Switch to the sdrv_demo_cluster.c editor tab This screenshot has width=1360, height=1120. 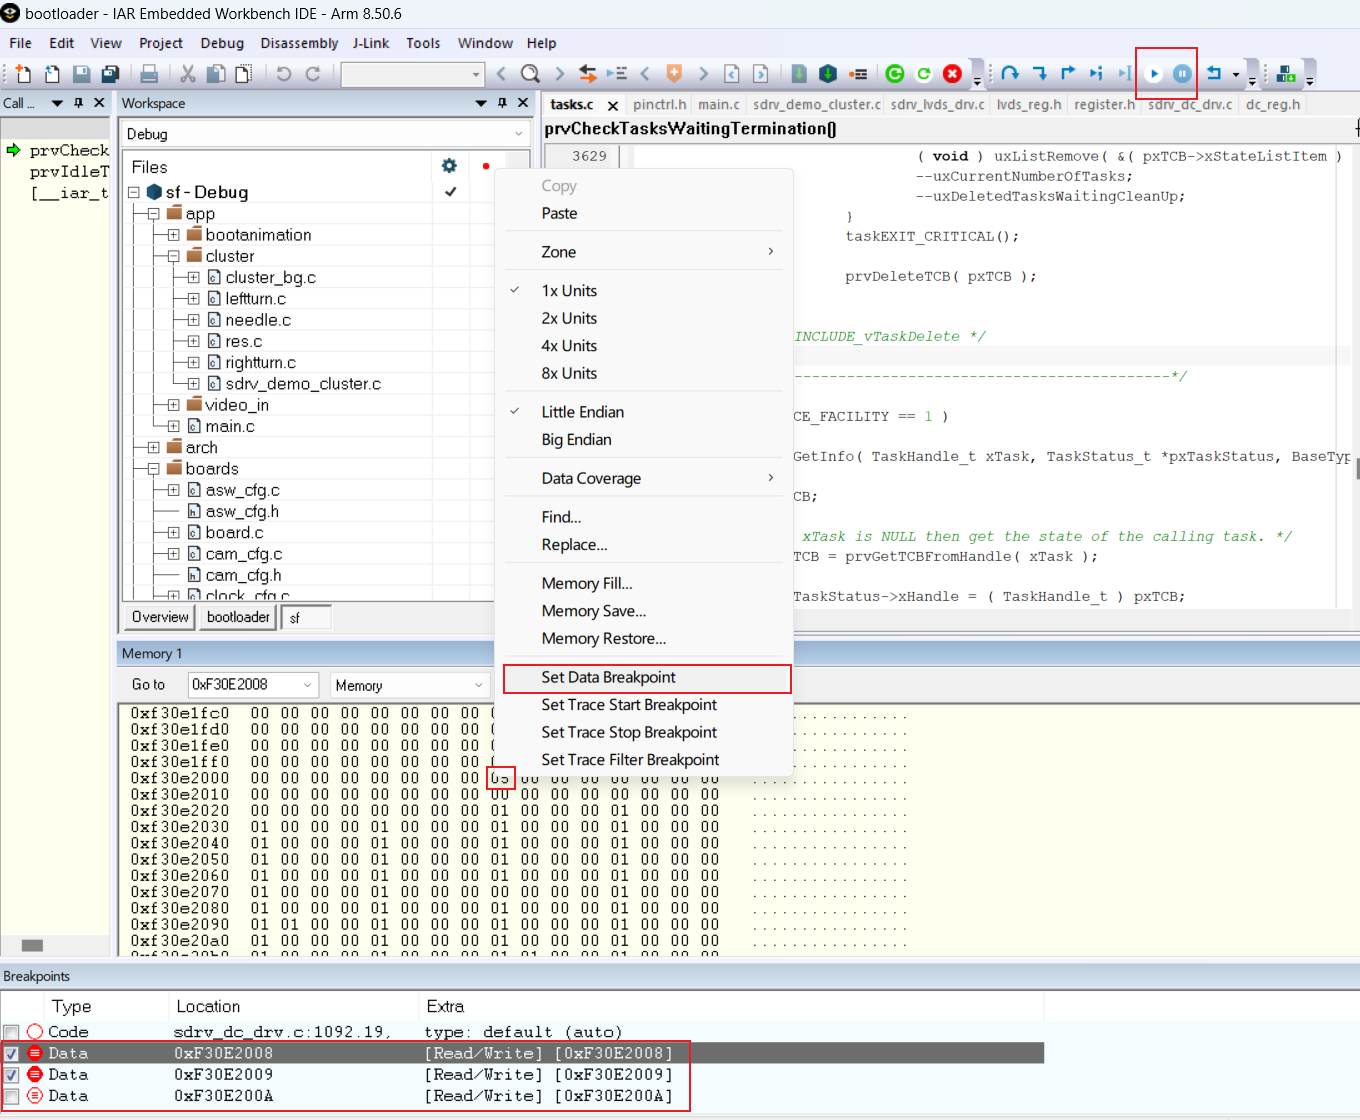[815, 104]
